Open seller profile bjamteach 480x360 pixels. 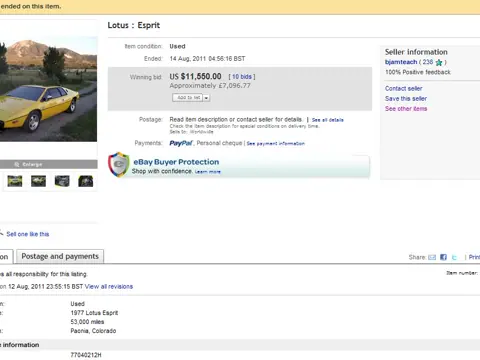(401, 62)
